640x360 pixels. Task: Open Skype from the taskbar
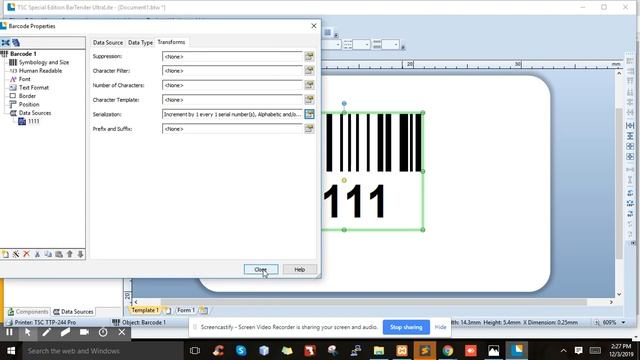(241, 351)
